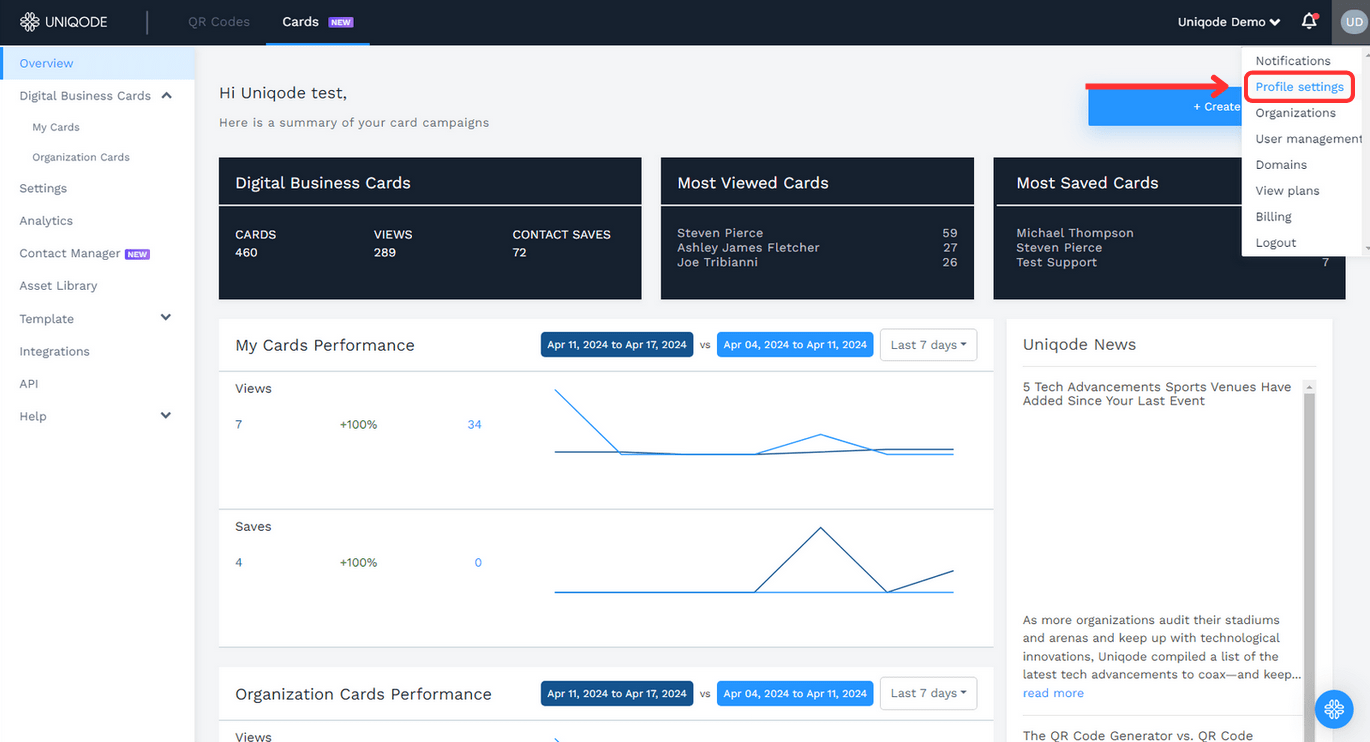Viewport: 1370px width, 742px height.
Task: Open the Uniqode Demo account dropdown
Action: (1229, 22)
